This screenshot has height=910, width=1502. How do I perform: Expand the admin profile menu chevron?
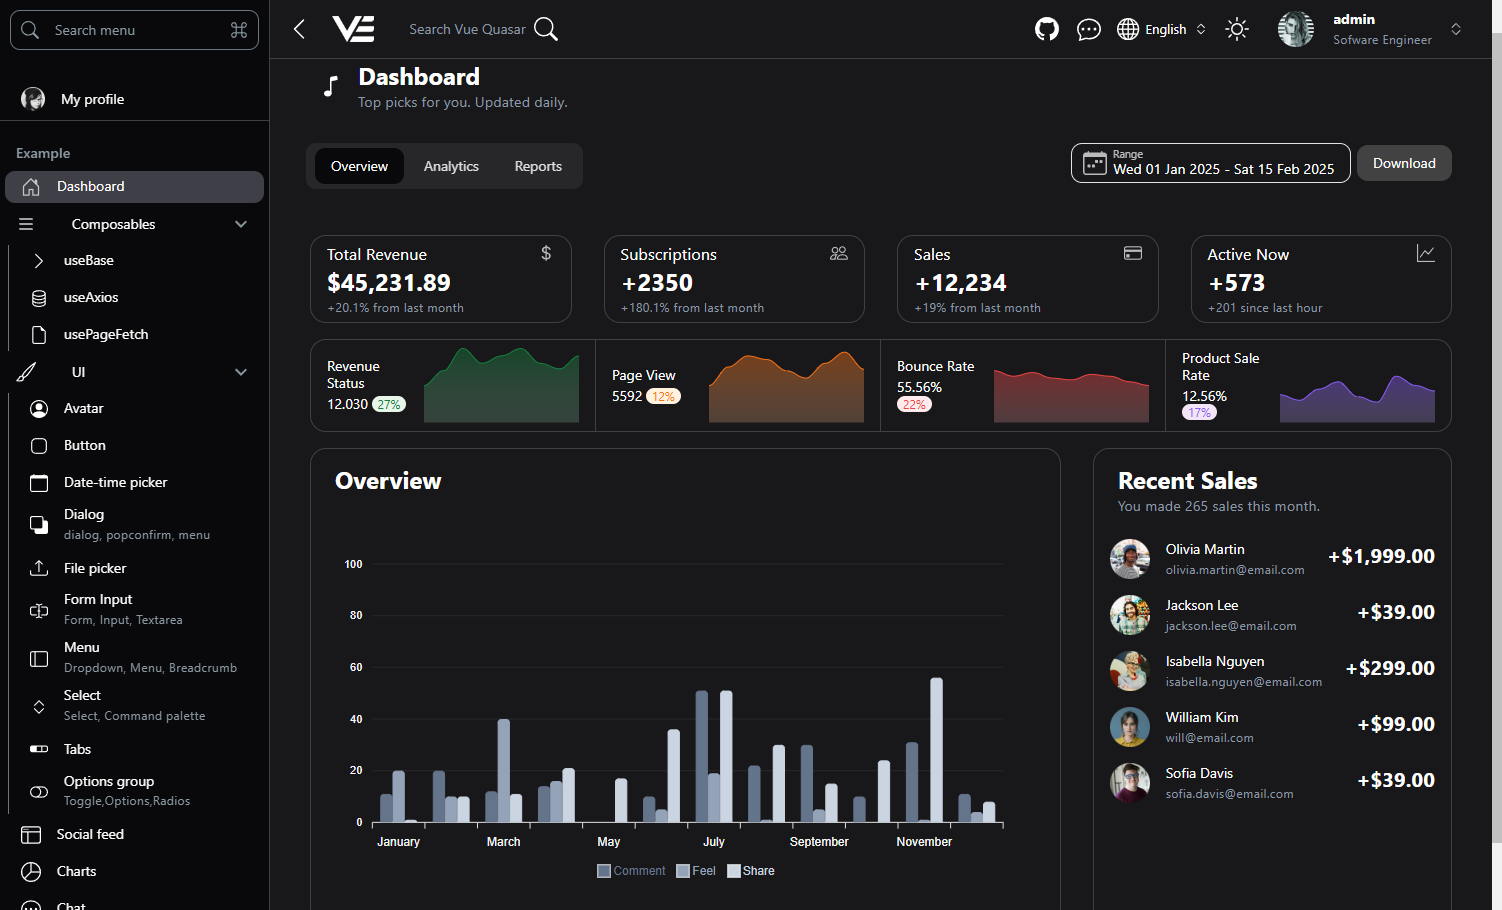tap(1455, 29)
